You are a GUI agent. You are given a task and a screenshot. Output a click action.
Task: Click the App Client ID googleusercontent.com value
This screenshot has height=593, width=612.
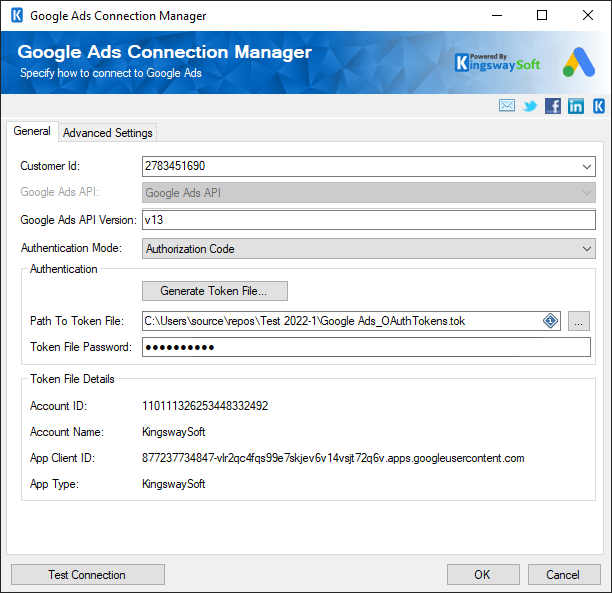click(333, 458)
